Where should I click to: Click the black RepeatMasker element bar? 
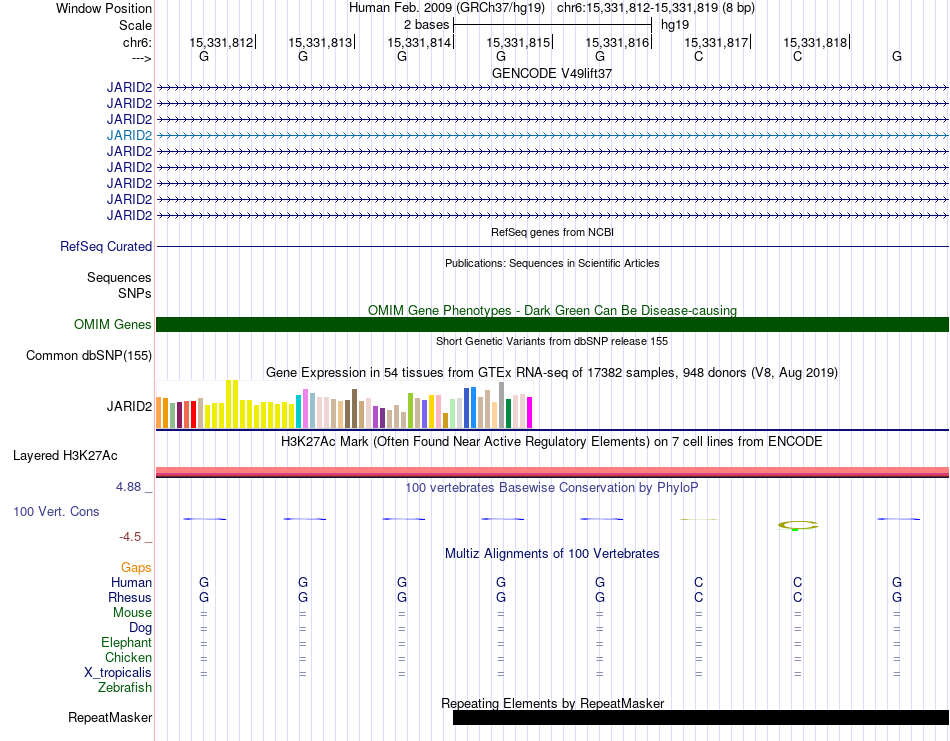701,717
